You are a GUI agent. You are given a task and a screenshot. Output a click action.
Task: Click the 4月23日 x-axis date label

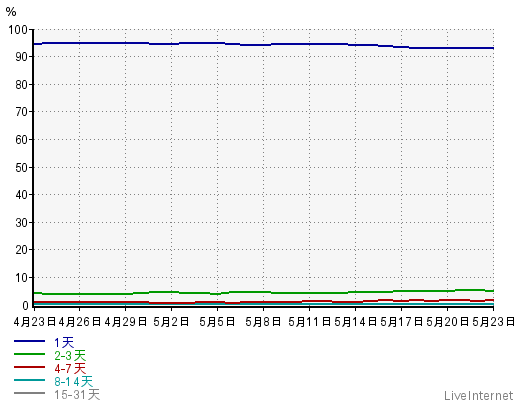coord(35,322)
